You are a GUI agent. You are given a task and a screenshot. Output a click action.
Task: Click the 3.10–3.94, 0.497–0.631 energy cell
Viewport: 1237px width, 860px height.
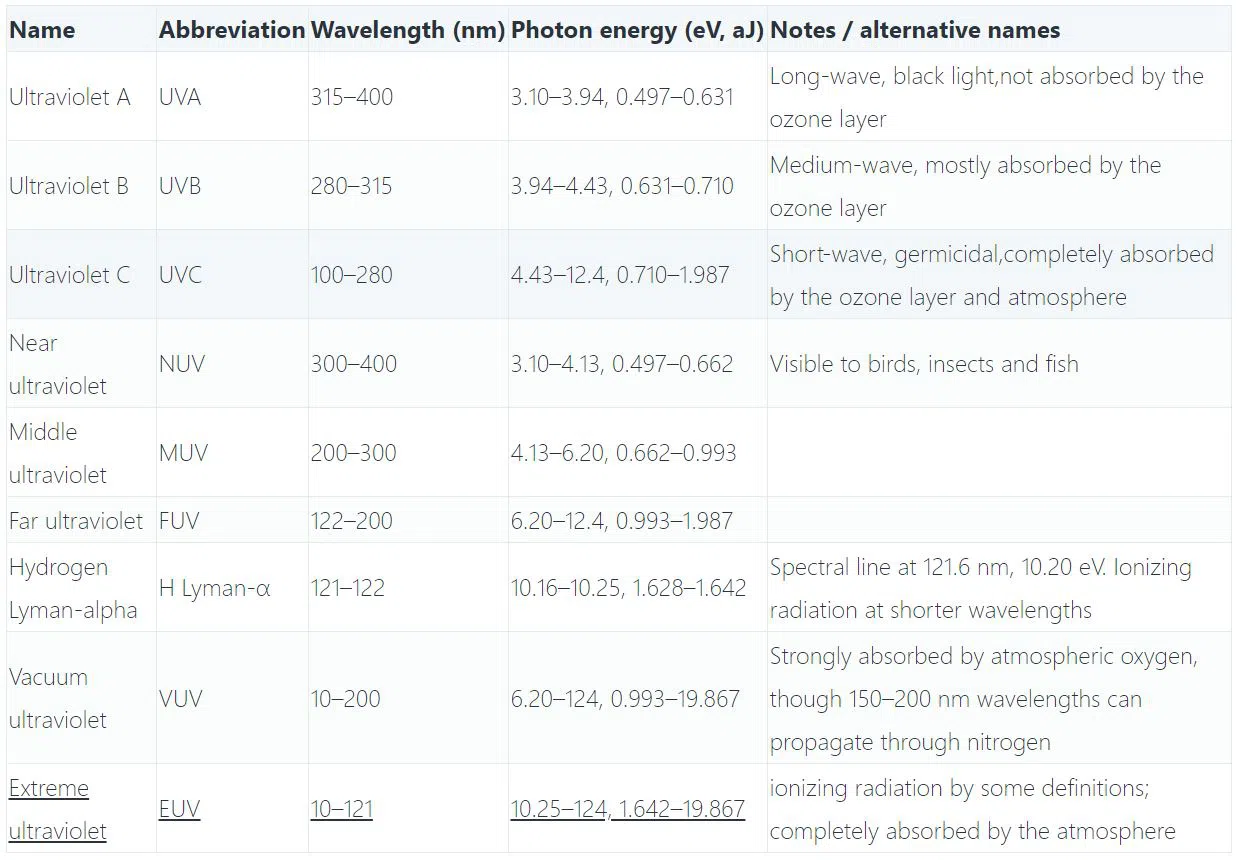coord(622,97)
